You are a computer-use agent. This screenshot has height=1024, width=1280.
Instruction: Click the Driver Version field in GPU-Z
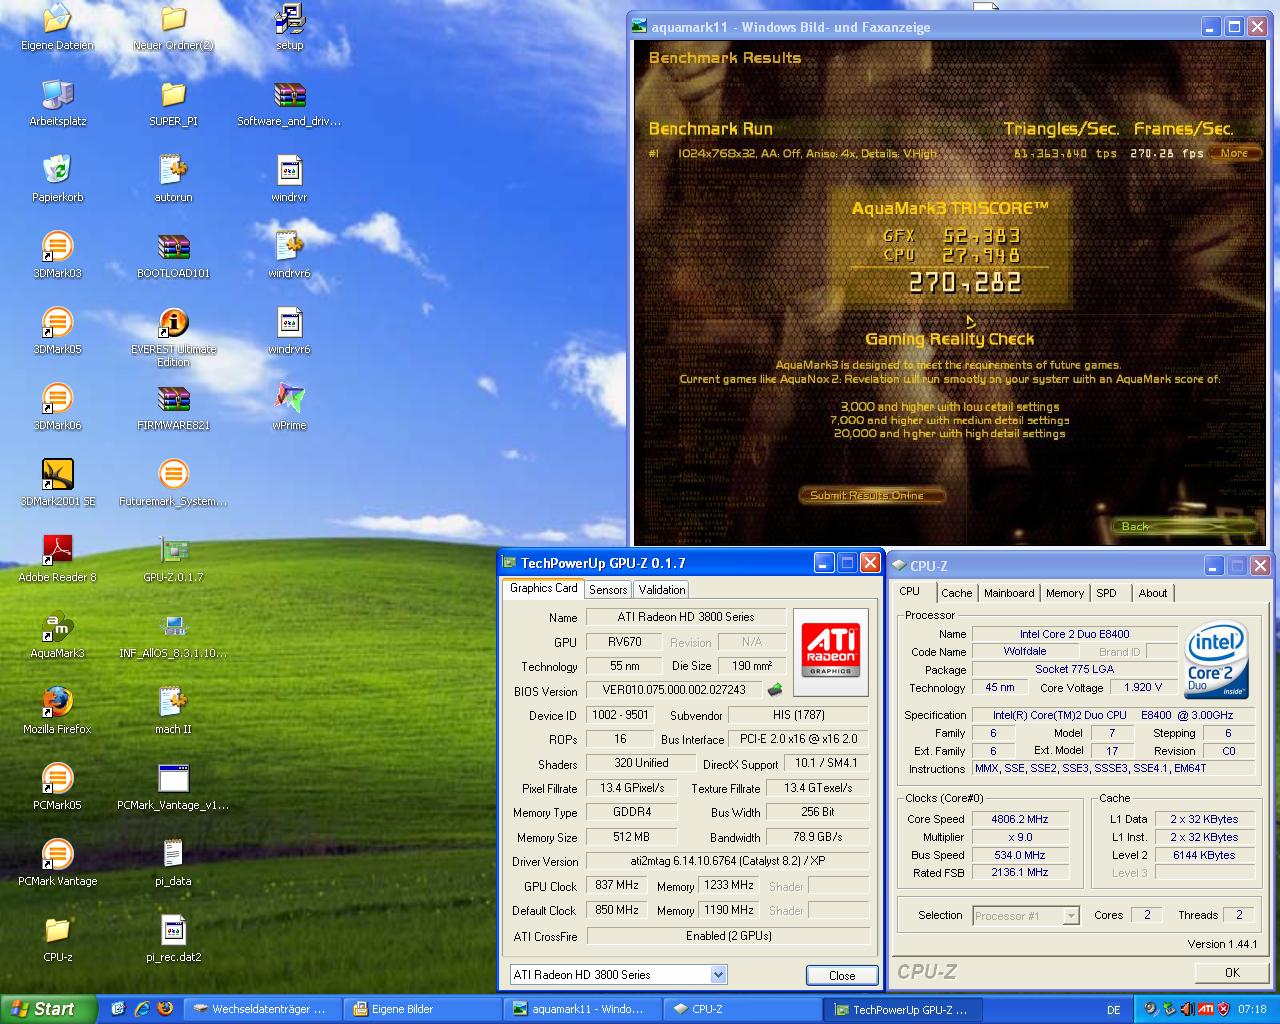tap(727, 861)
